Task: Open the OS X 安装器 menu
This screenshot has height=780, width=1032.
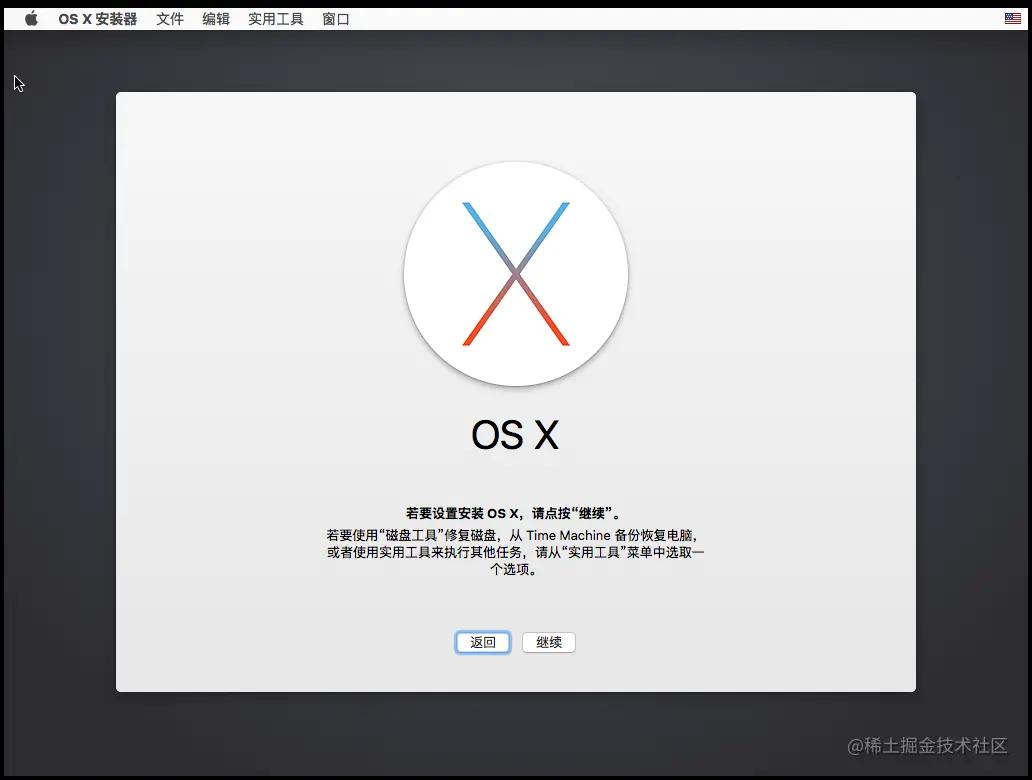Action: 97,17
